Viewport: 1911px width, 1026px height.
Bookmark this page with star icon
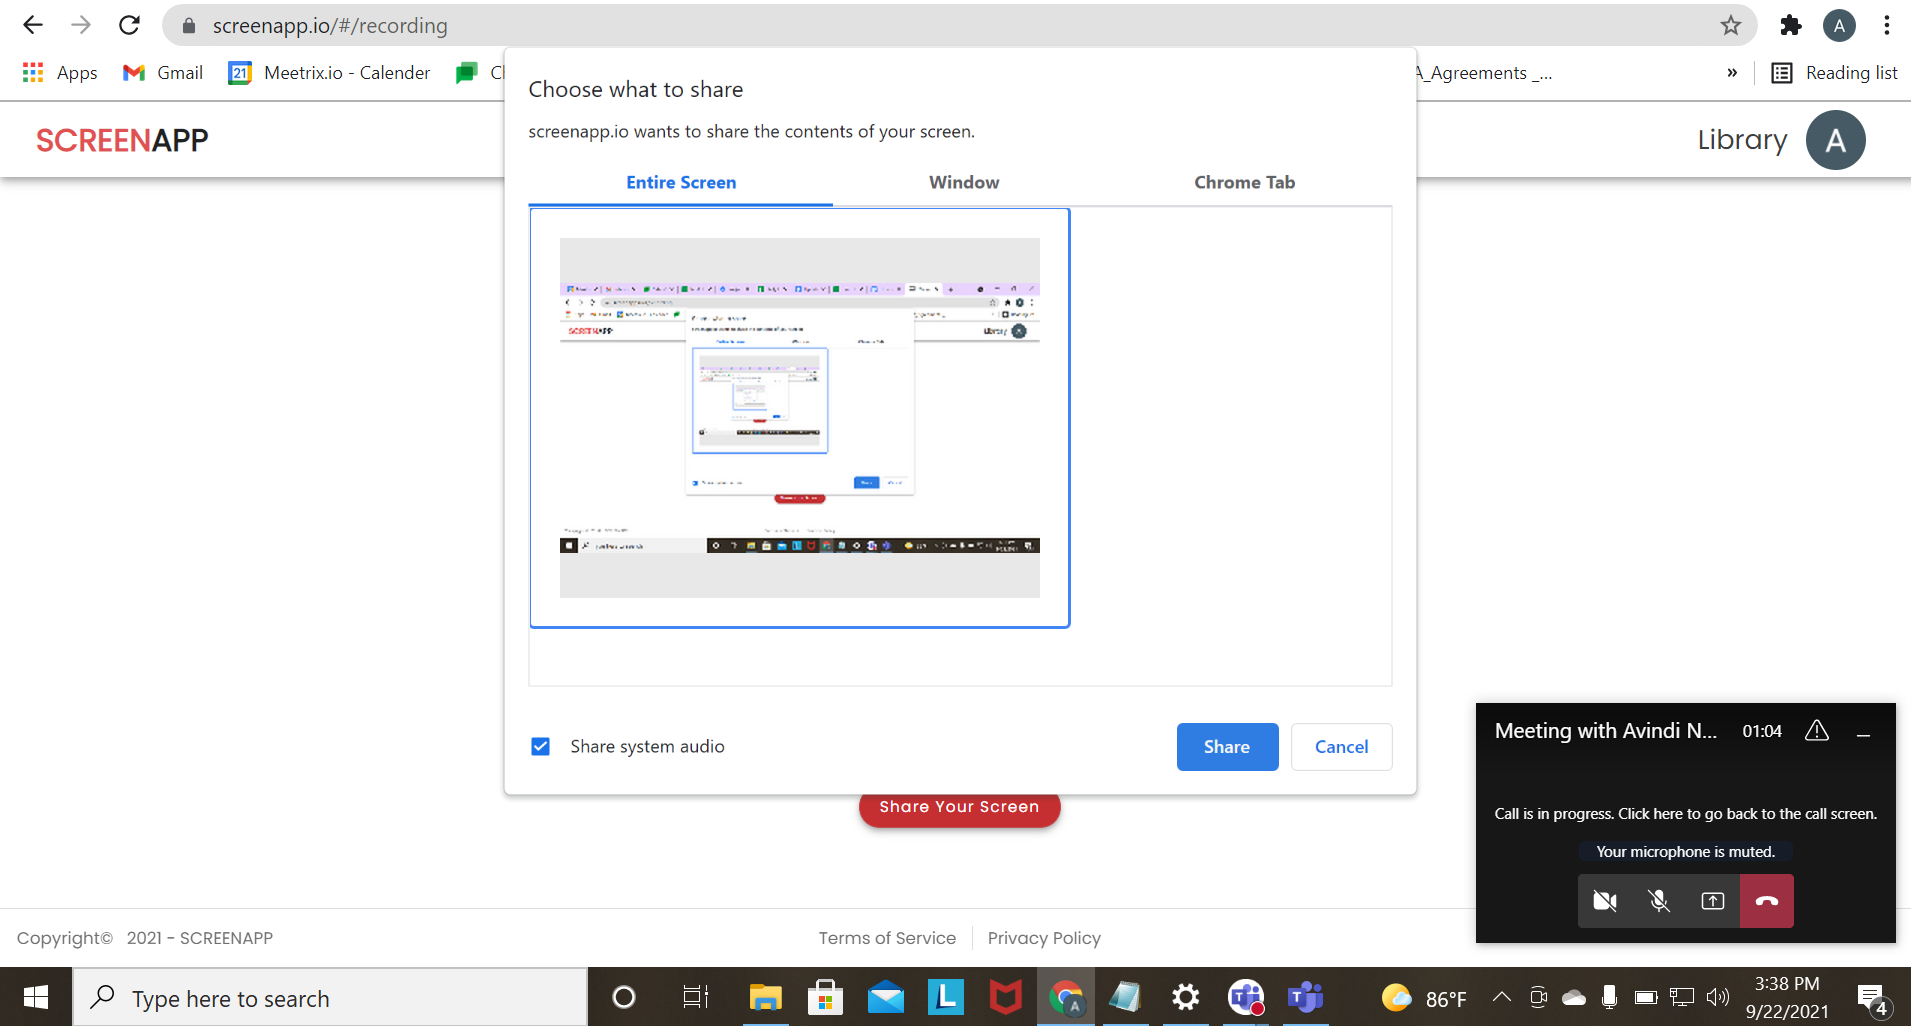(1731, 26)
